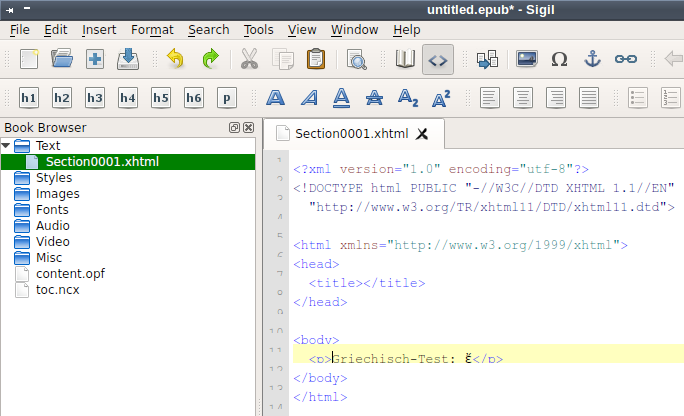Image resolution: width=684 pixels, height=416 pixels.
Task: Undo the last edit
Action: (175, 59)
